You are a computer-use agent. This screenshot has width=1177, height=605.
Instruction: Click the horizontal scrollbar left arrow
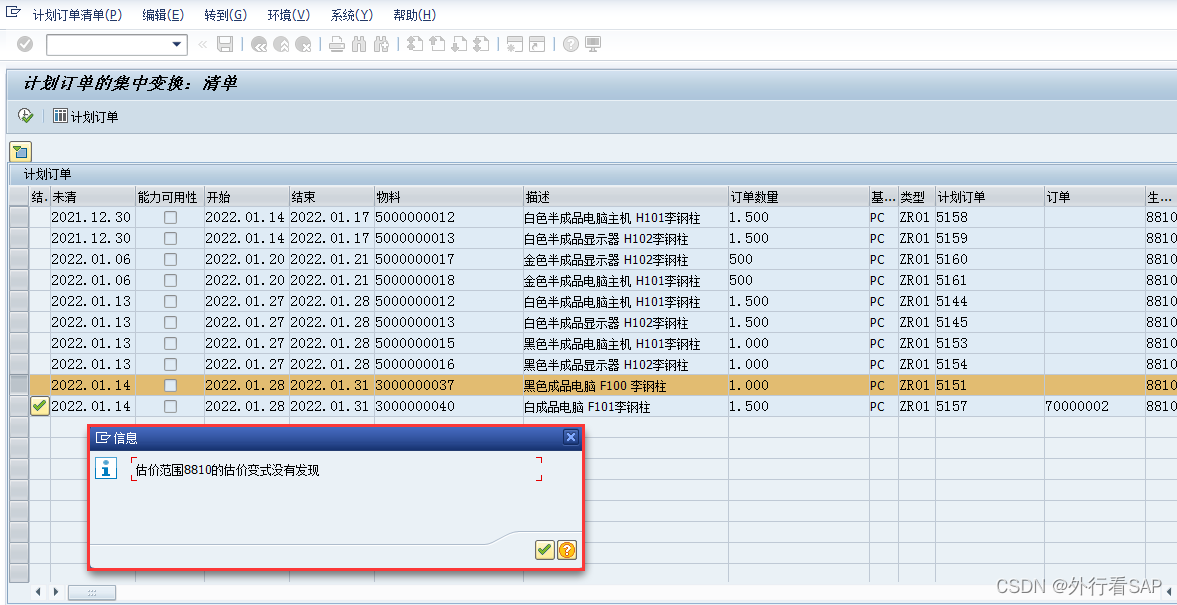(38, 592)
